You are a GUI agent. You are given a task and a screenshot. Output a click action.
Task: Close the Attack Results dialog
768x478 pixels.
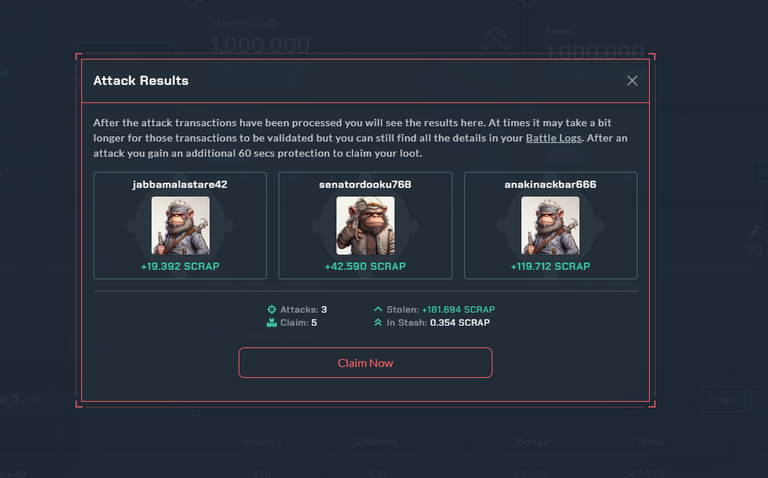pyautogui.click(x=632, y=81)
